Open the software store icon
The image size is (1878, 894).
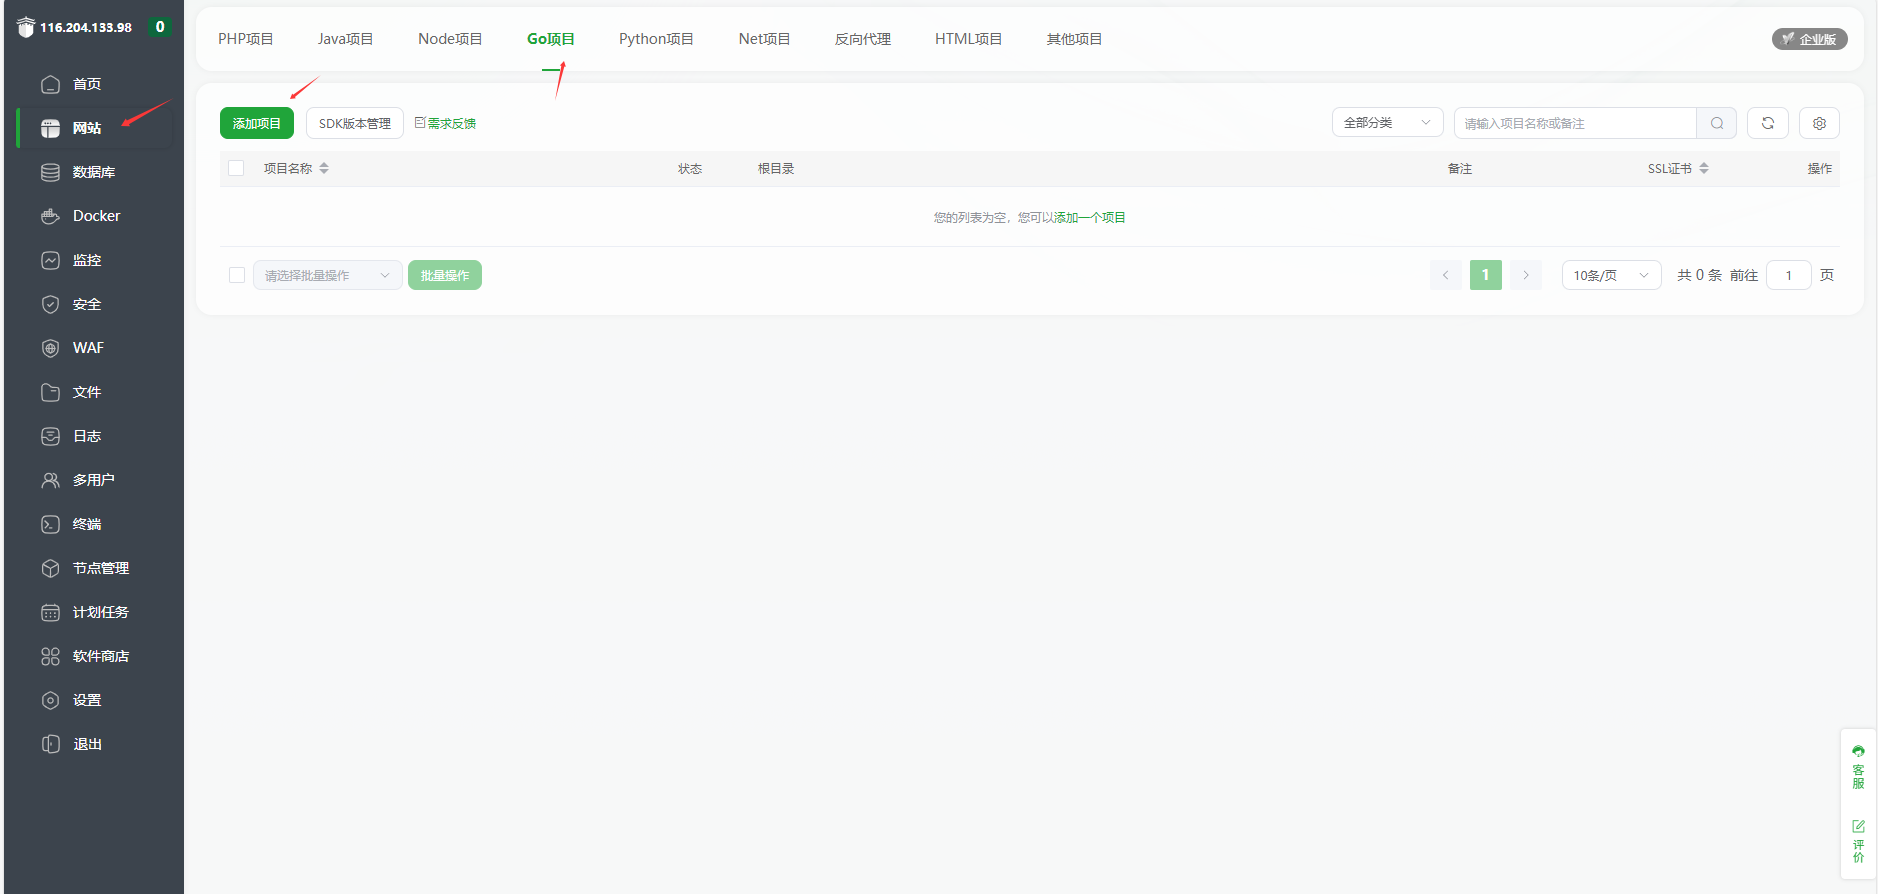point(50,656)
